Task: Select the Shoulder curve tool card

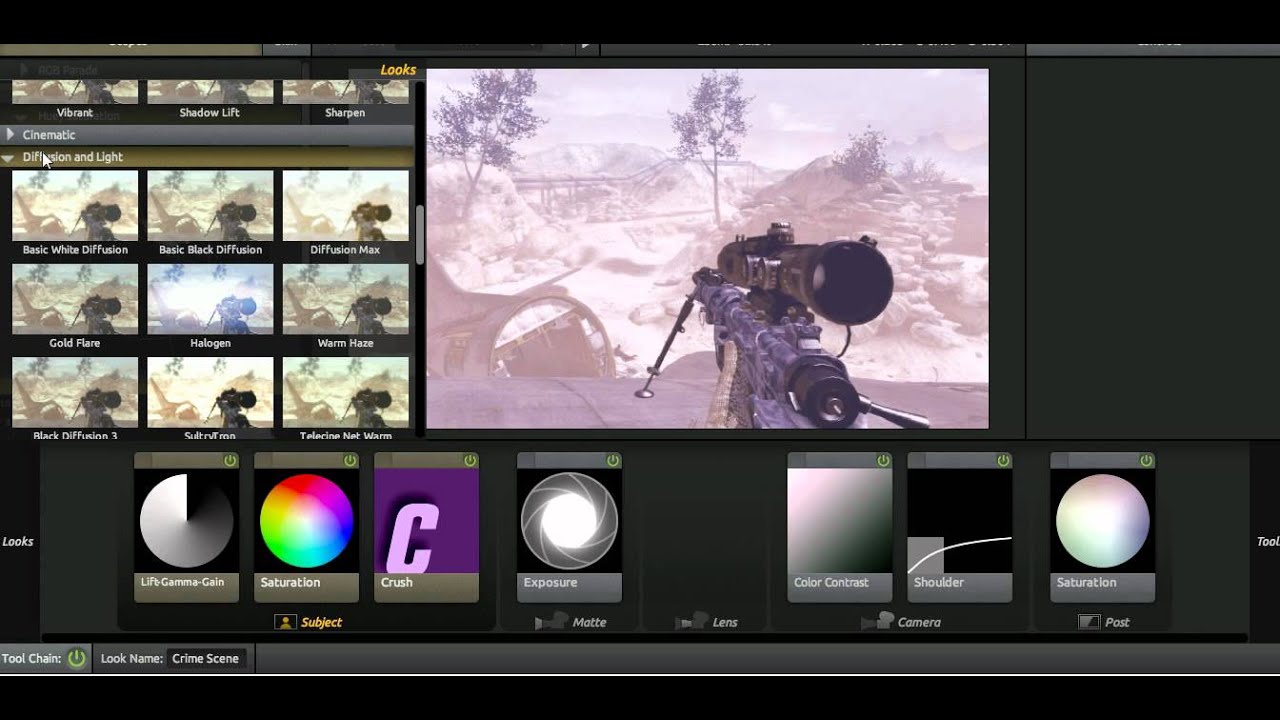Action: click(x=959, y=527)
